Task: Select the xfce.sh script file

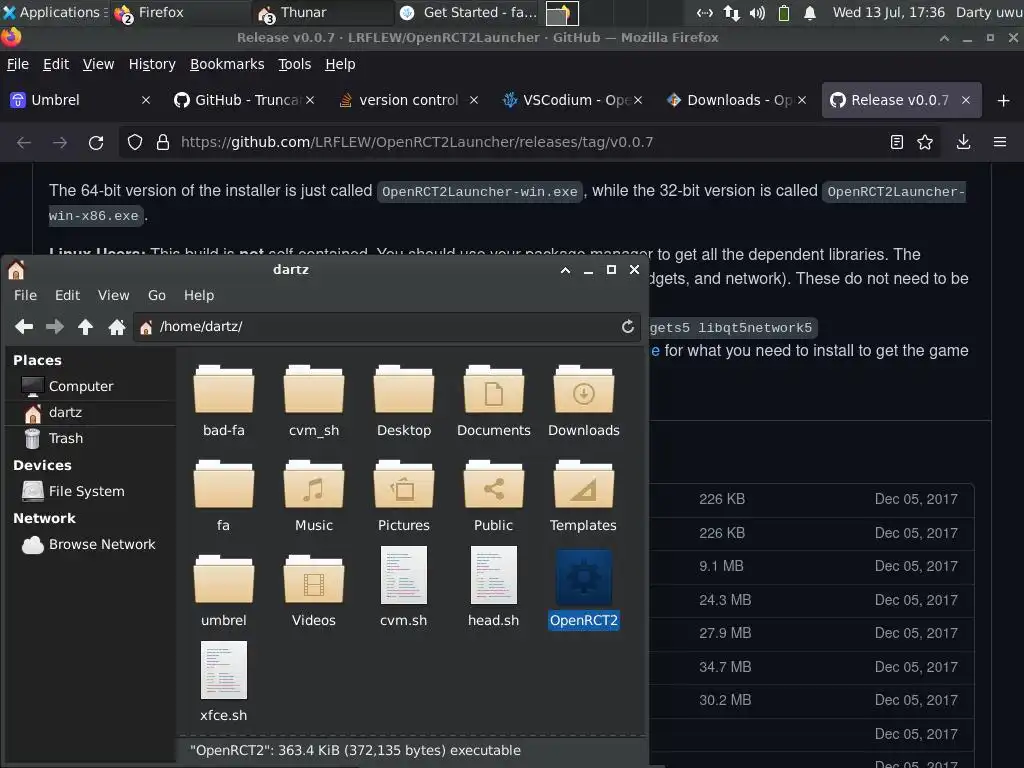Action: [x=223, y=682]
